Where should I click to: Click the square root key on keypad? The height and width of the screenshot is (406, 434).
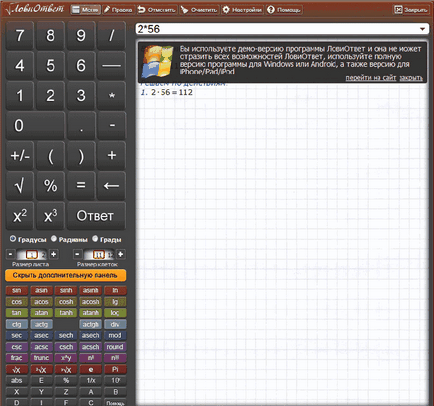(x=20, y=185)
